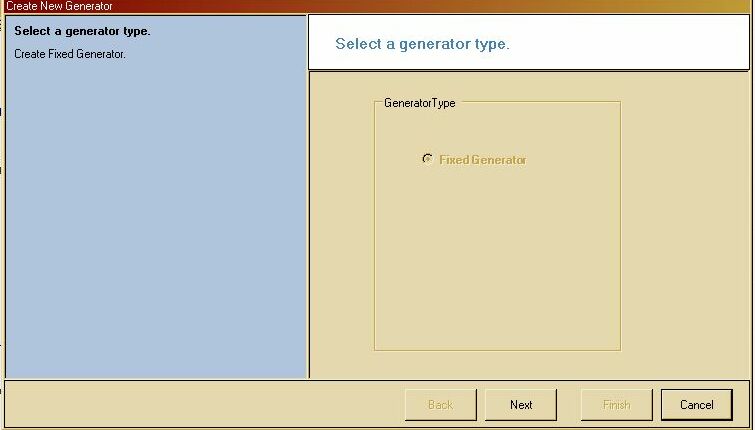Viewport: 755px width, 430px height.
Task: Proceed with the Next button
Action: pyautogui.click(x=521, y=405)
